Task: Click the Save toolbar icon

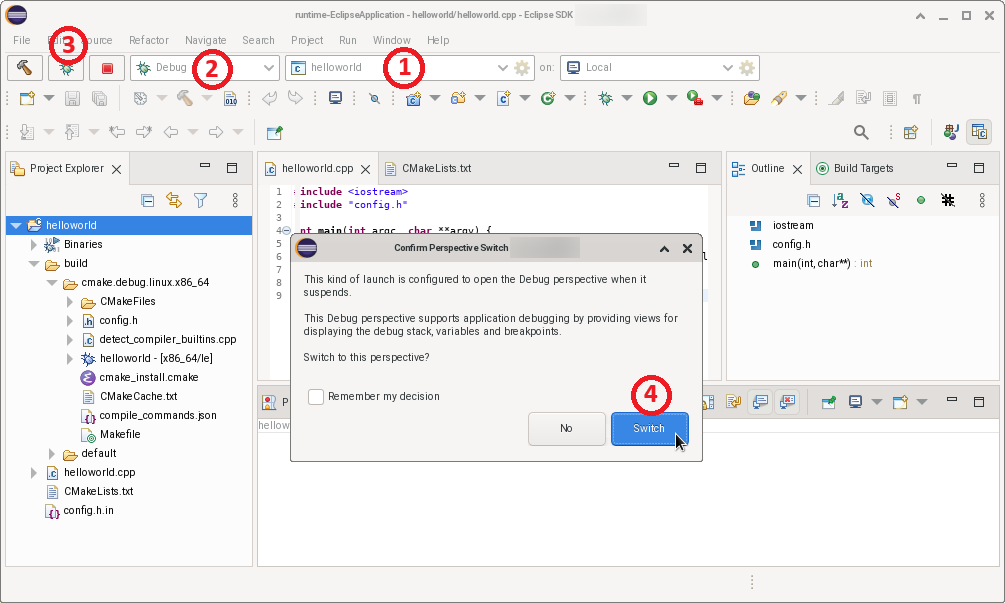Action: 72,98
